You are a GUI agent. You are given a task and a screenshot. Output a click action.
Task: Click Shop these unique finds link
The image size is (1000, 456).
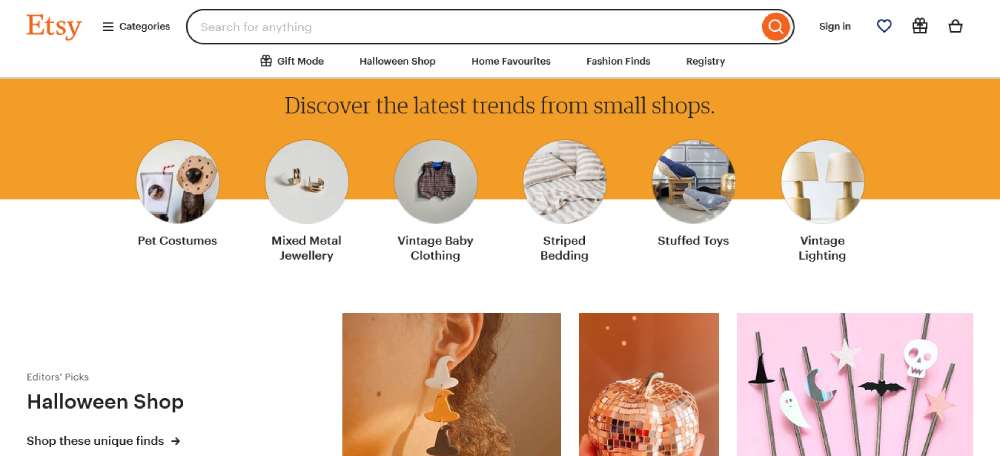(x=95, y=441)
